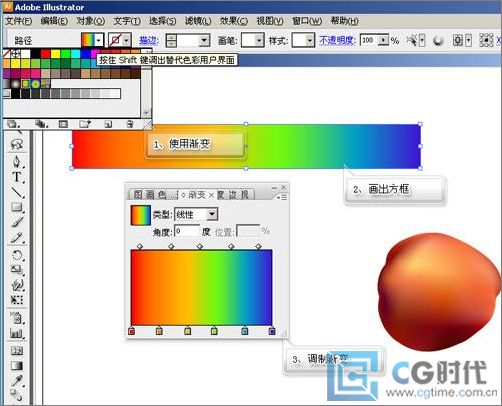Open the select similar objects dropdown arrow
Screen dimensions: 502x406
pyautogui.click(x=422, y=41)
